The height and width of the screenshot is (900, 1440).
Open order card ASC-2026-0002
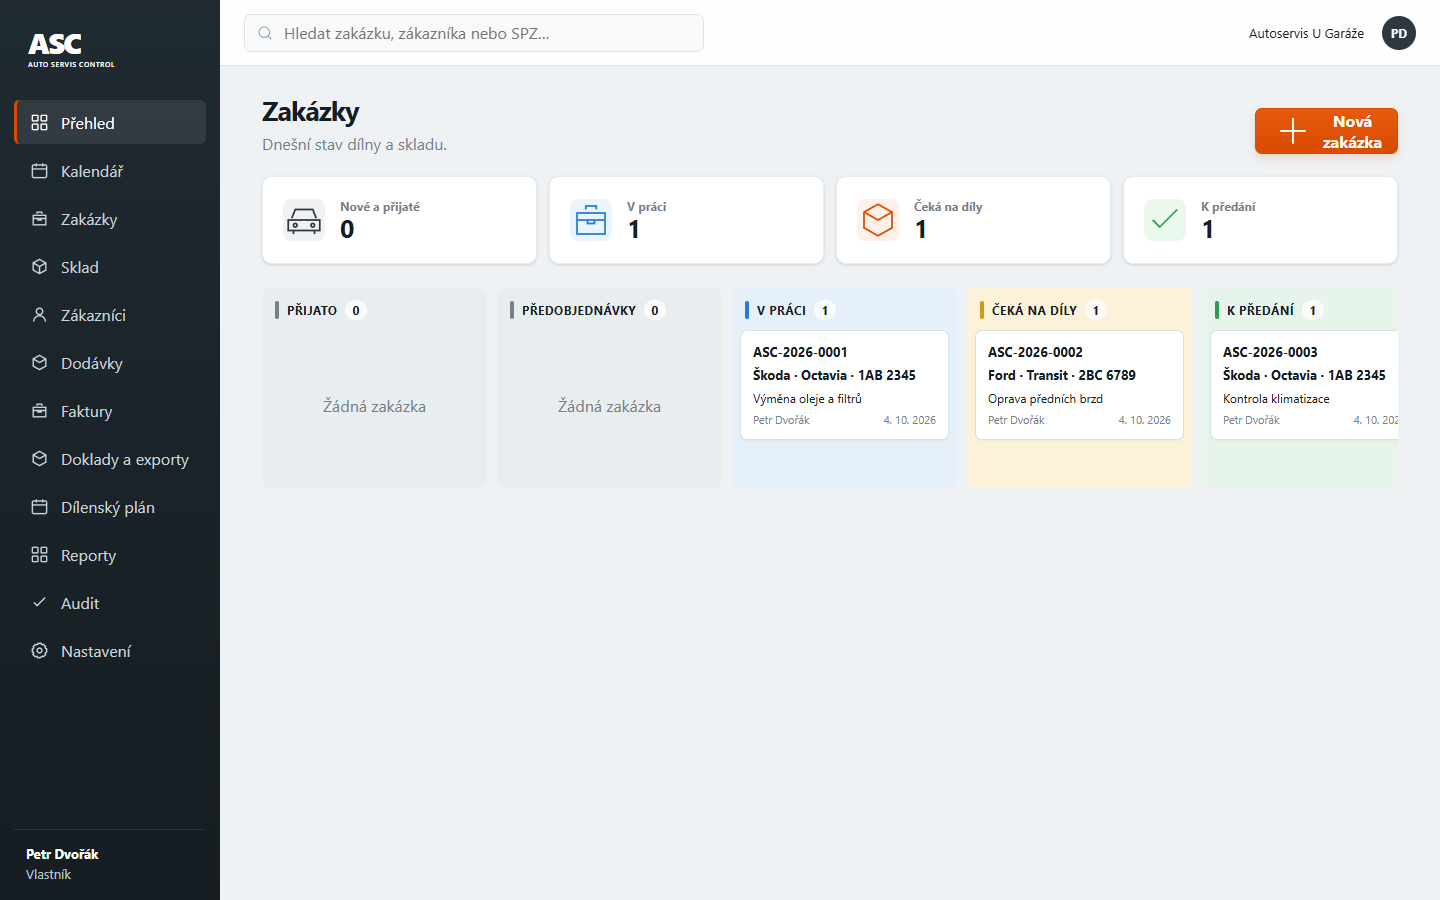coord(1079,385)
